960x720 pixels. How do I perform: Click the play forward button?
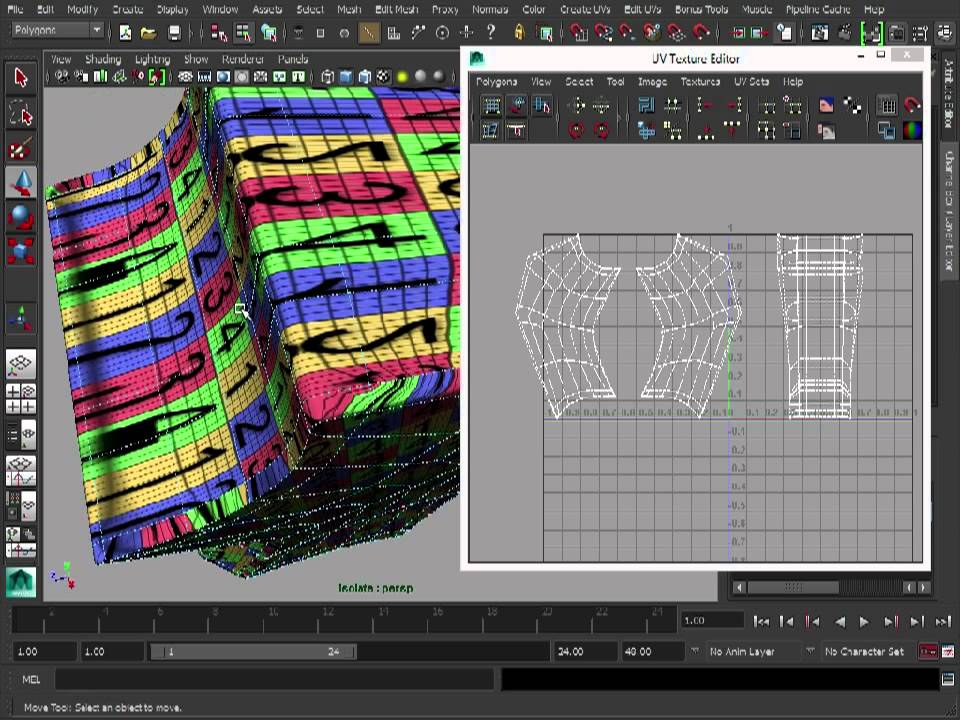[x=864, y=621]
